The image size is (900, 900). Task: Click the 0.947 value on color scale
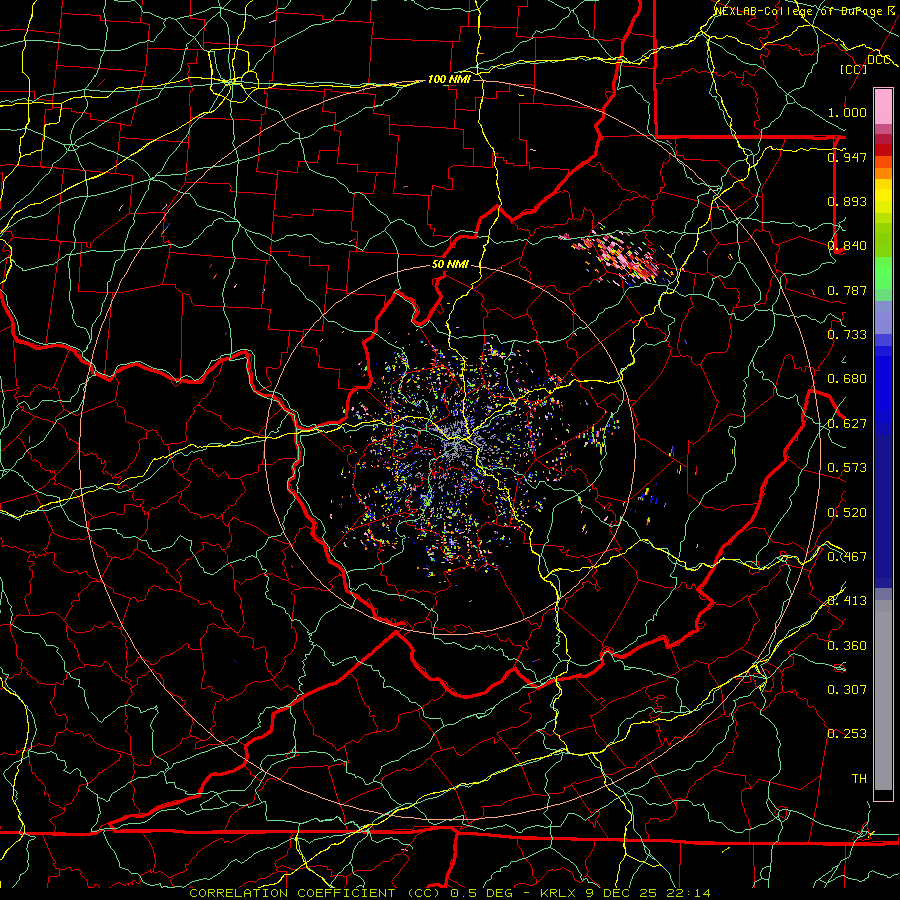coord(847,157)
